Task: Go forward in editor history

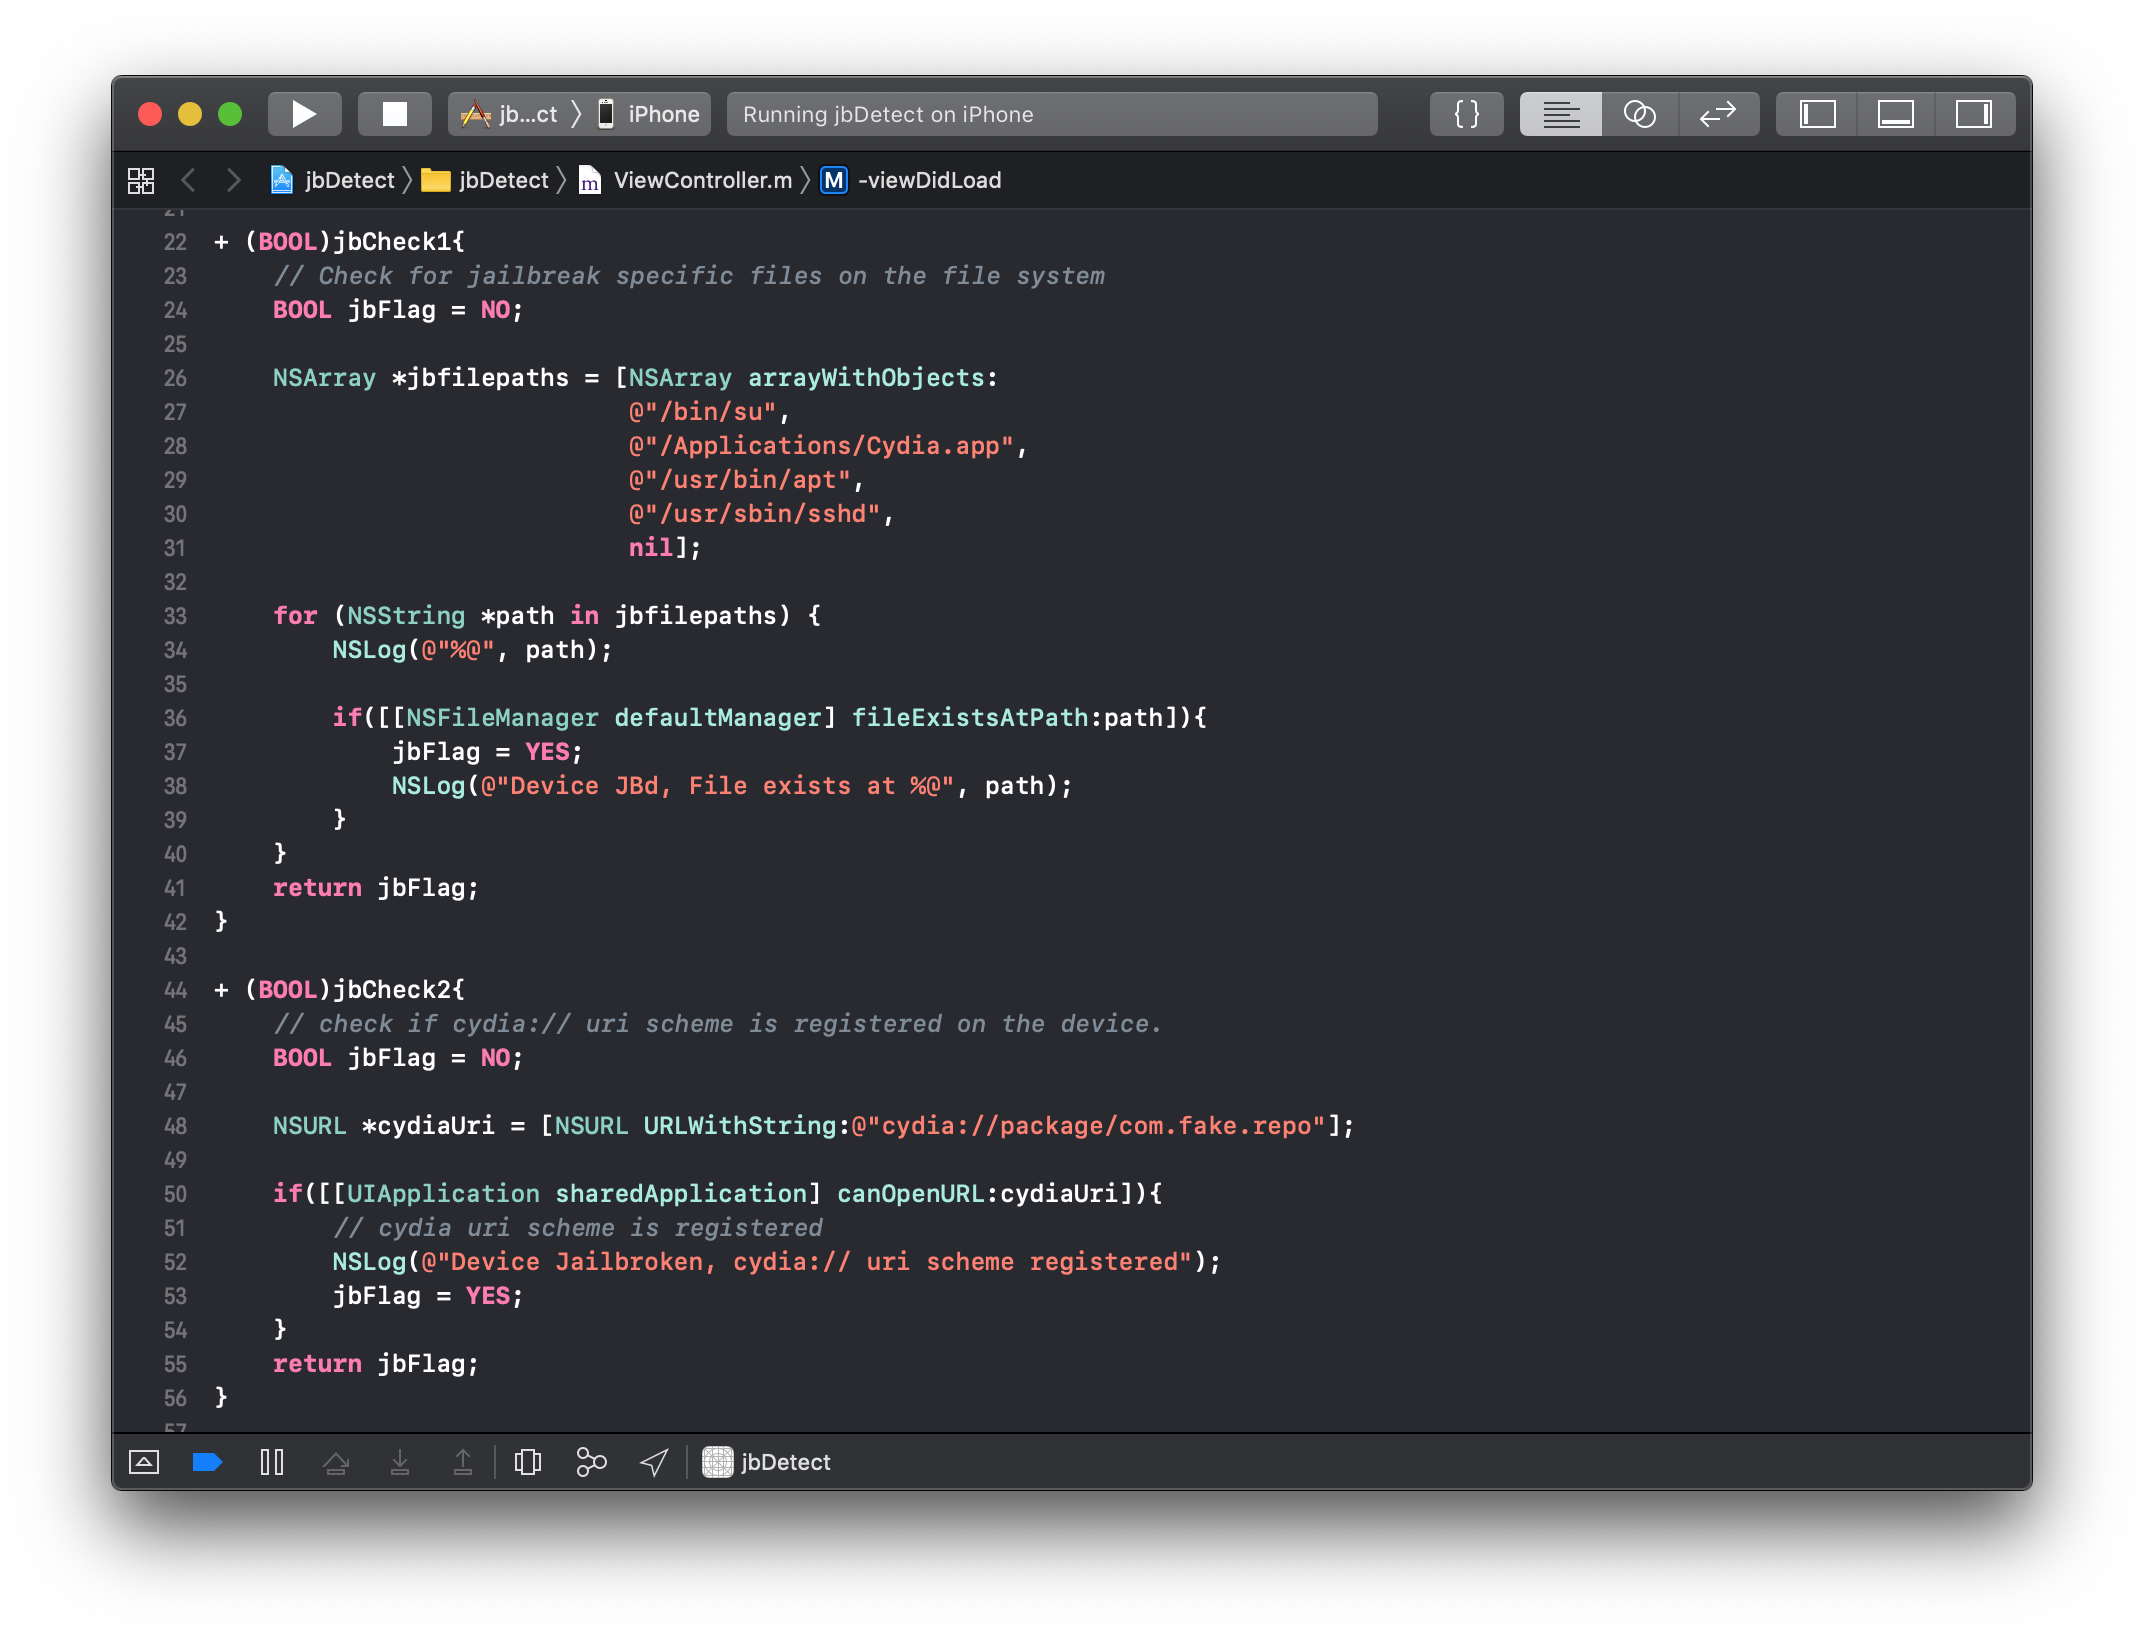Action: click(x=233, y=180)
